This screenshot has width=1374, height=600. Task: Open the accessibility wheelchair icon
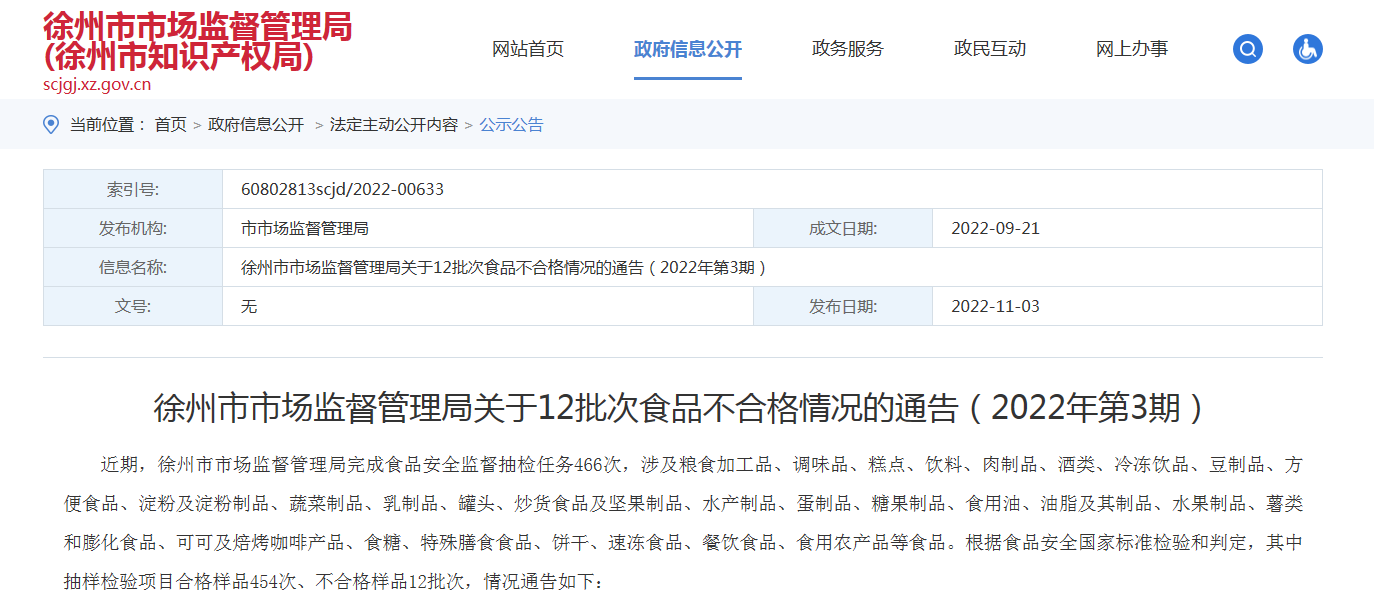tap(1308, 49)
